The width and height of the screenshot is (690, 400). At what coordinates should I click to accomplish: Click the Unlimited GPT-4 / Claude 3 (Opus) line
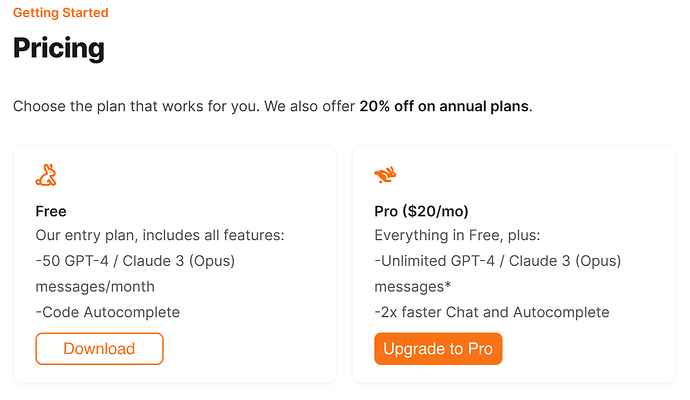pos(498,261)
